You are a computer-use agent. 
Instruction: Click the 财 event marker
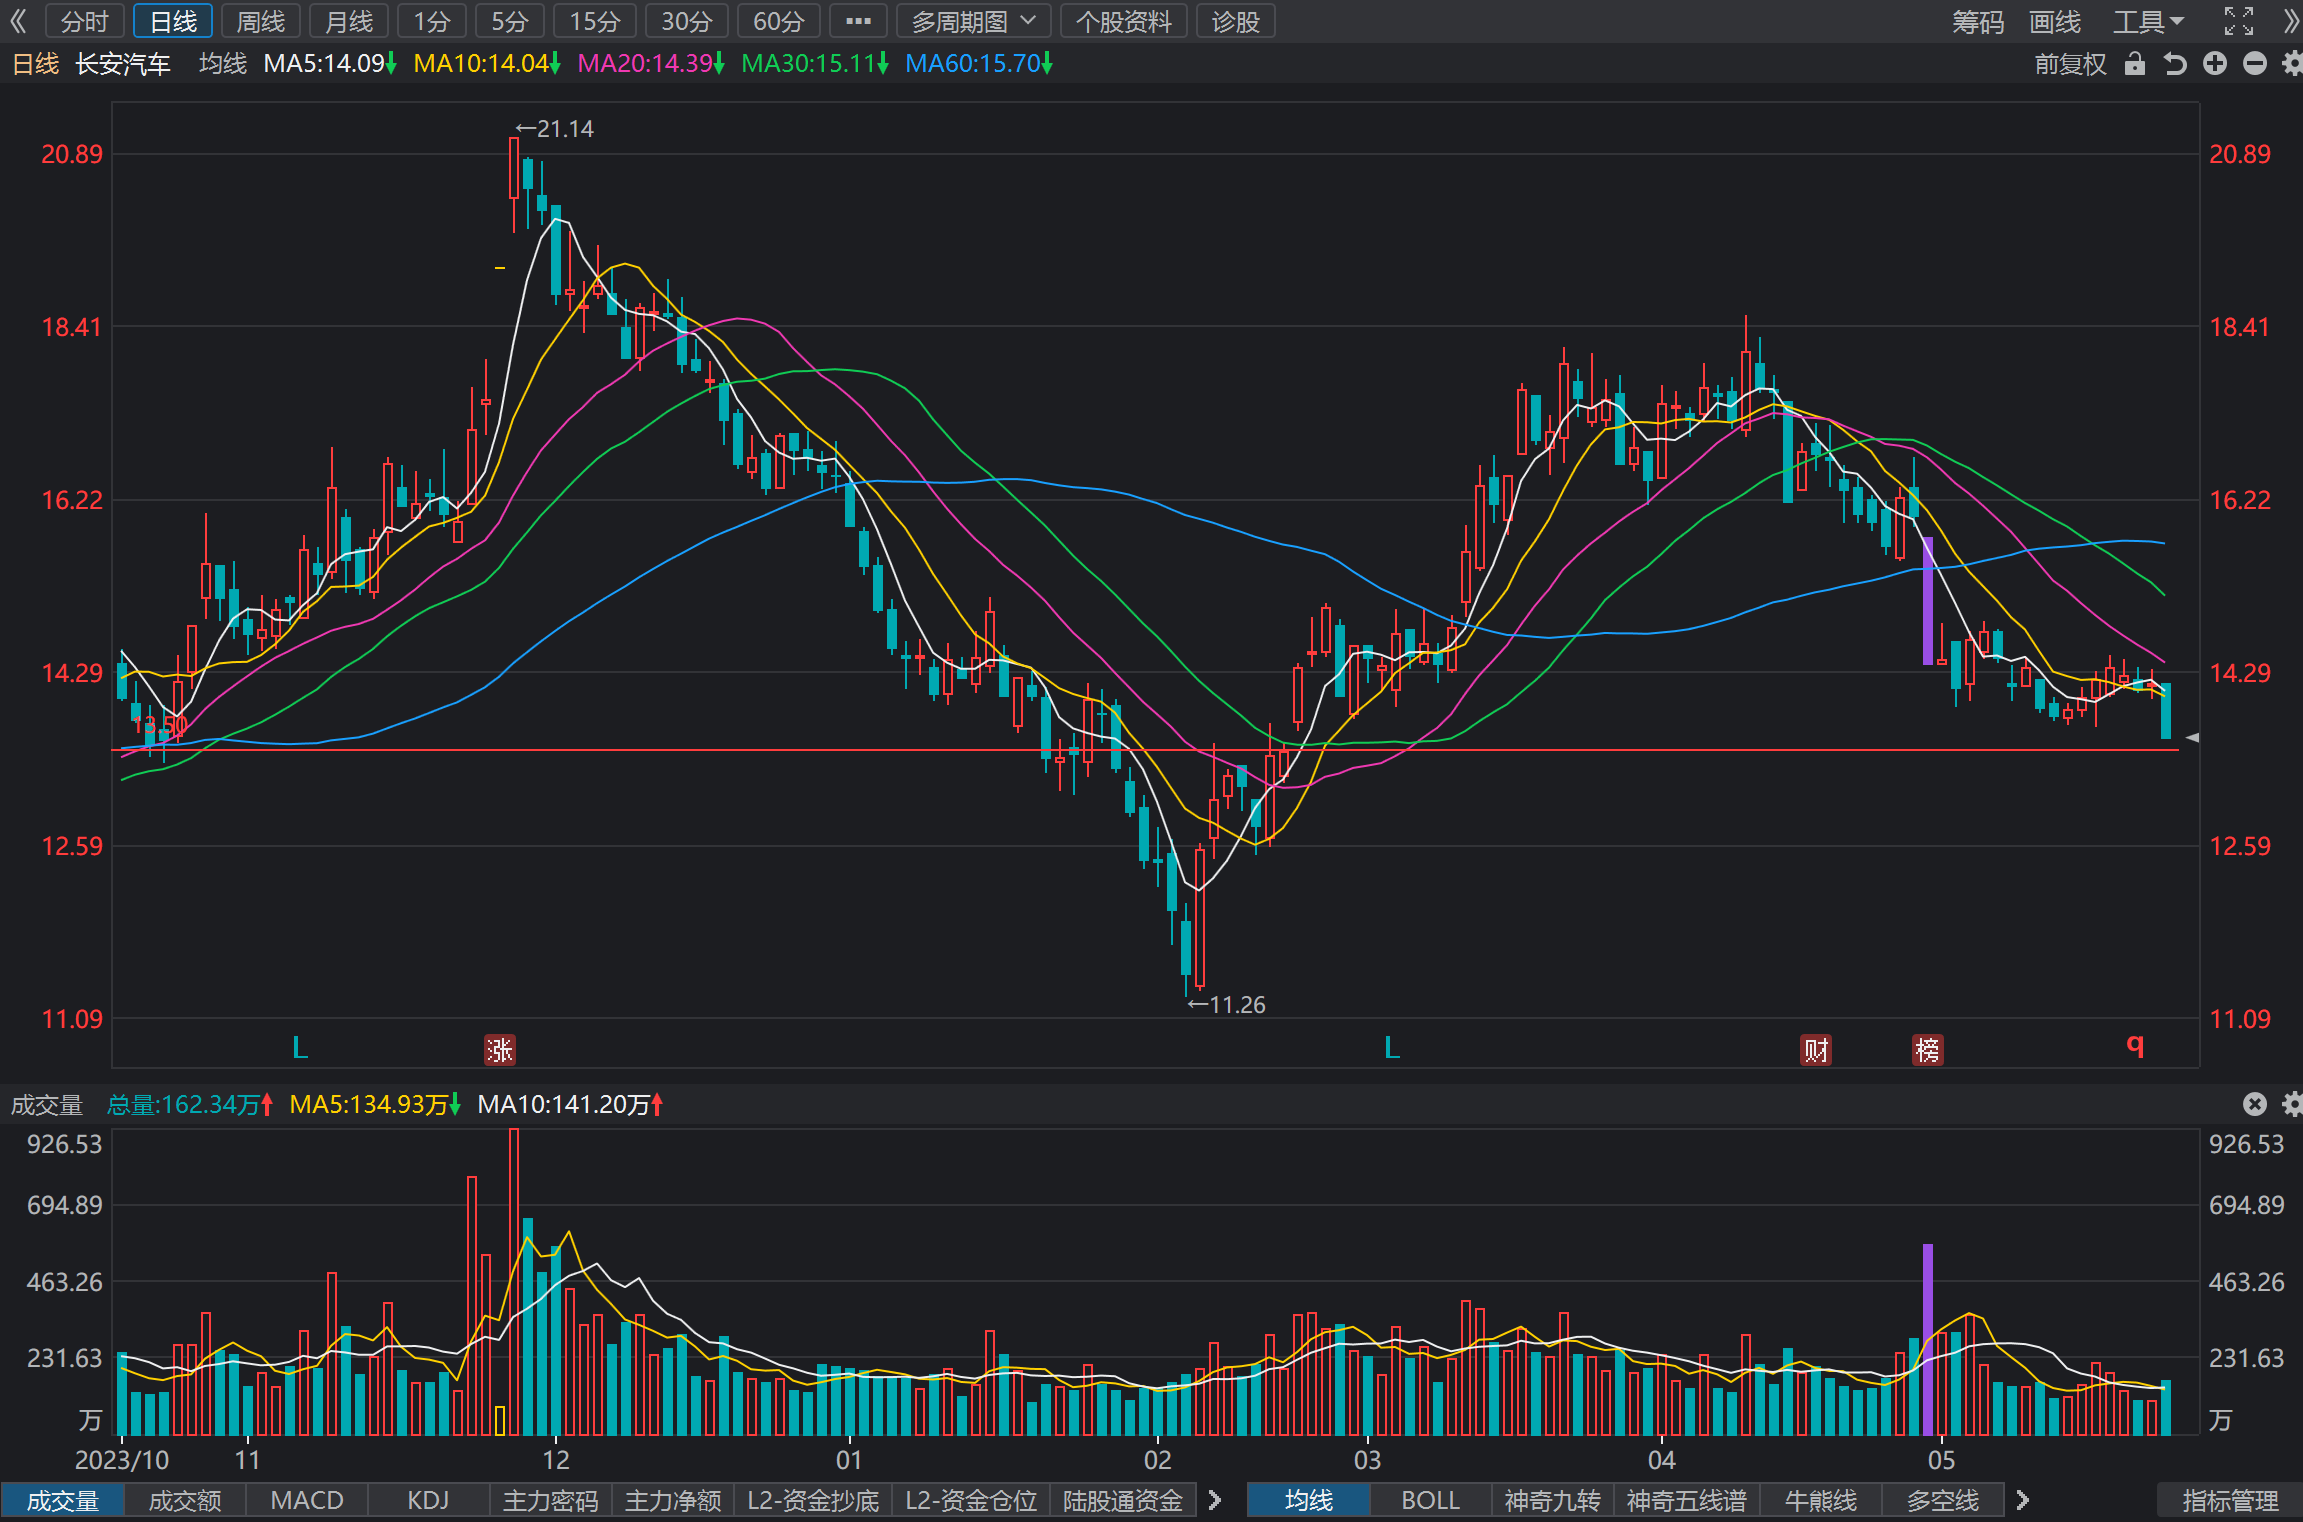pos(1816,1050)
